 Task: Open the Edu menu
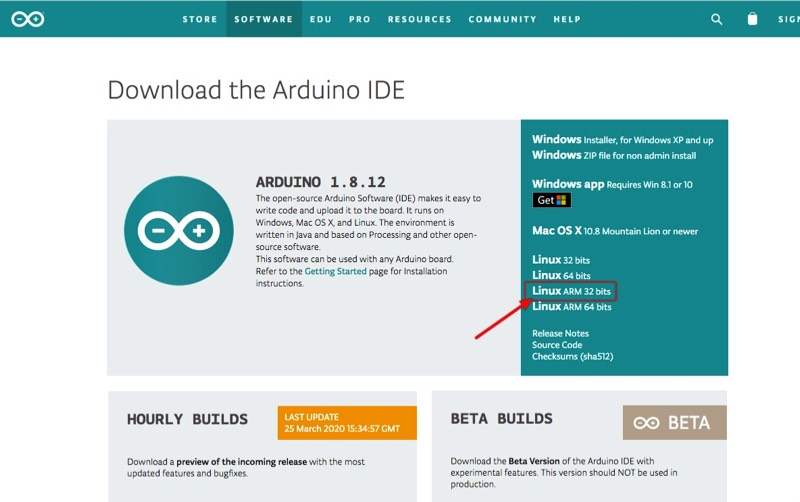[x=321, y=19]
